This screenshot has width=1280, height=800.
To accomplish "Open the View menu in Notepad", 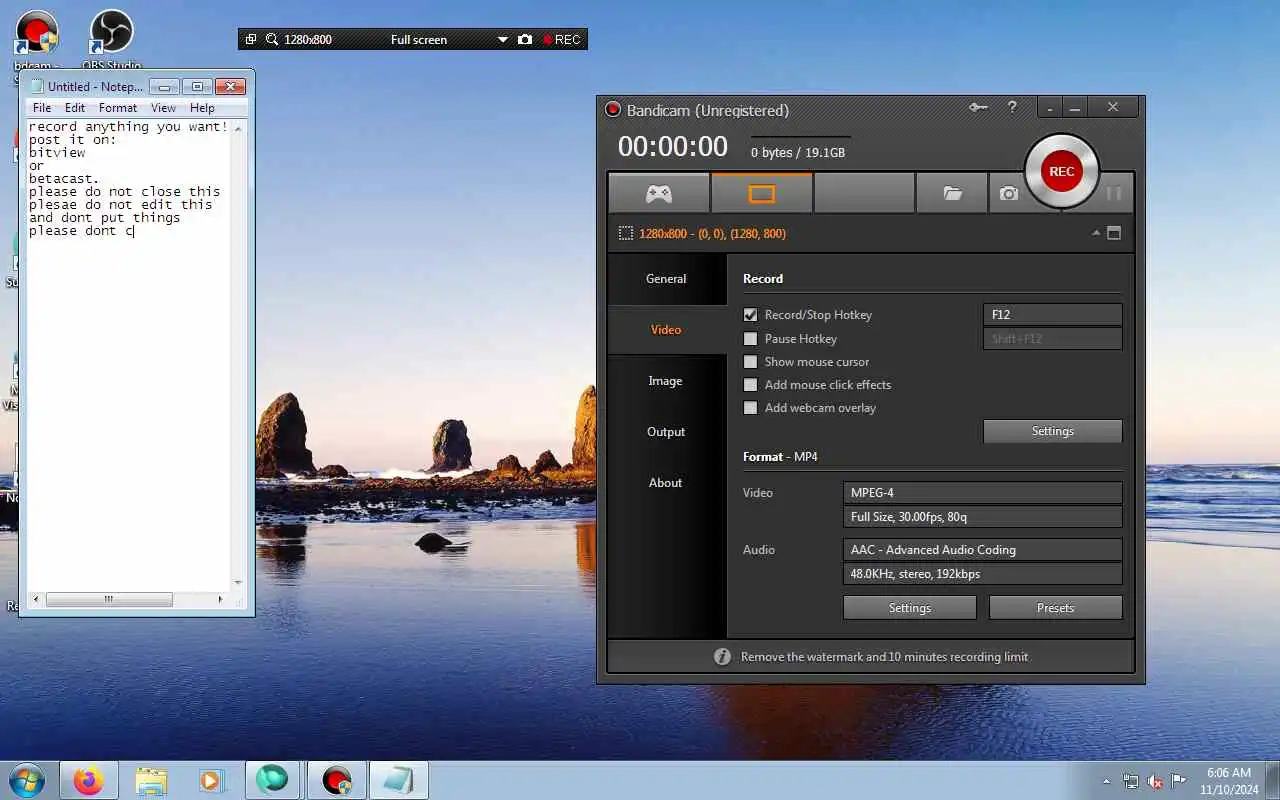I will pos(163,108).
